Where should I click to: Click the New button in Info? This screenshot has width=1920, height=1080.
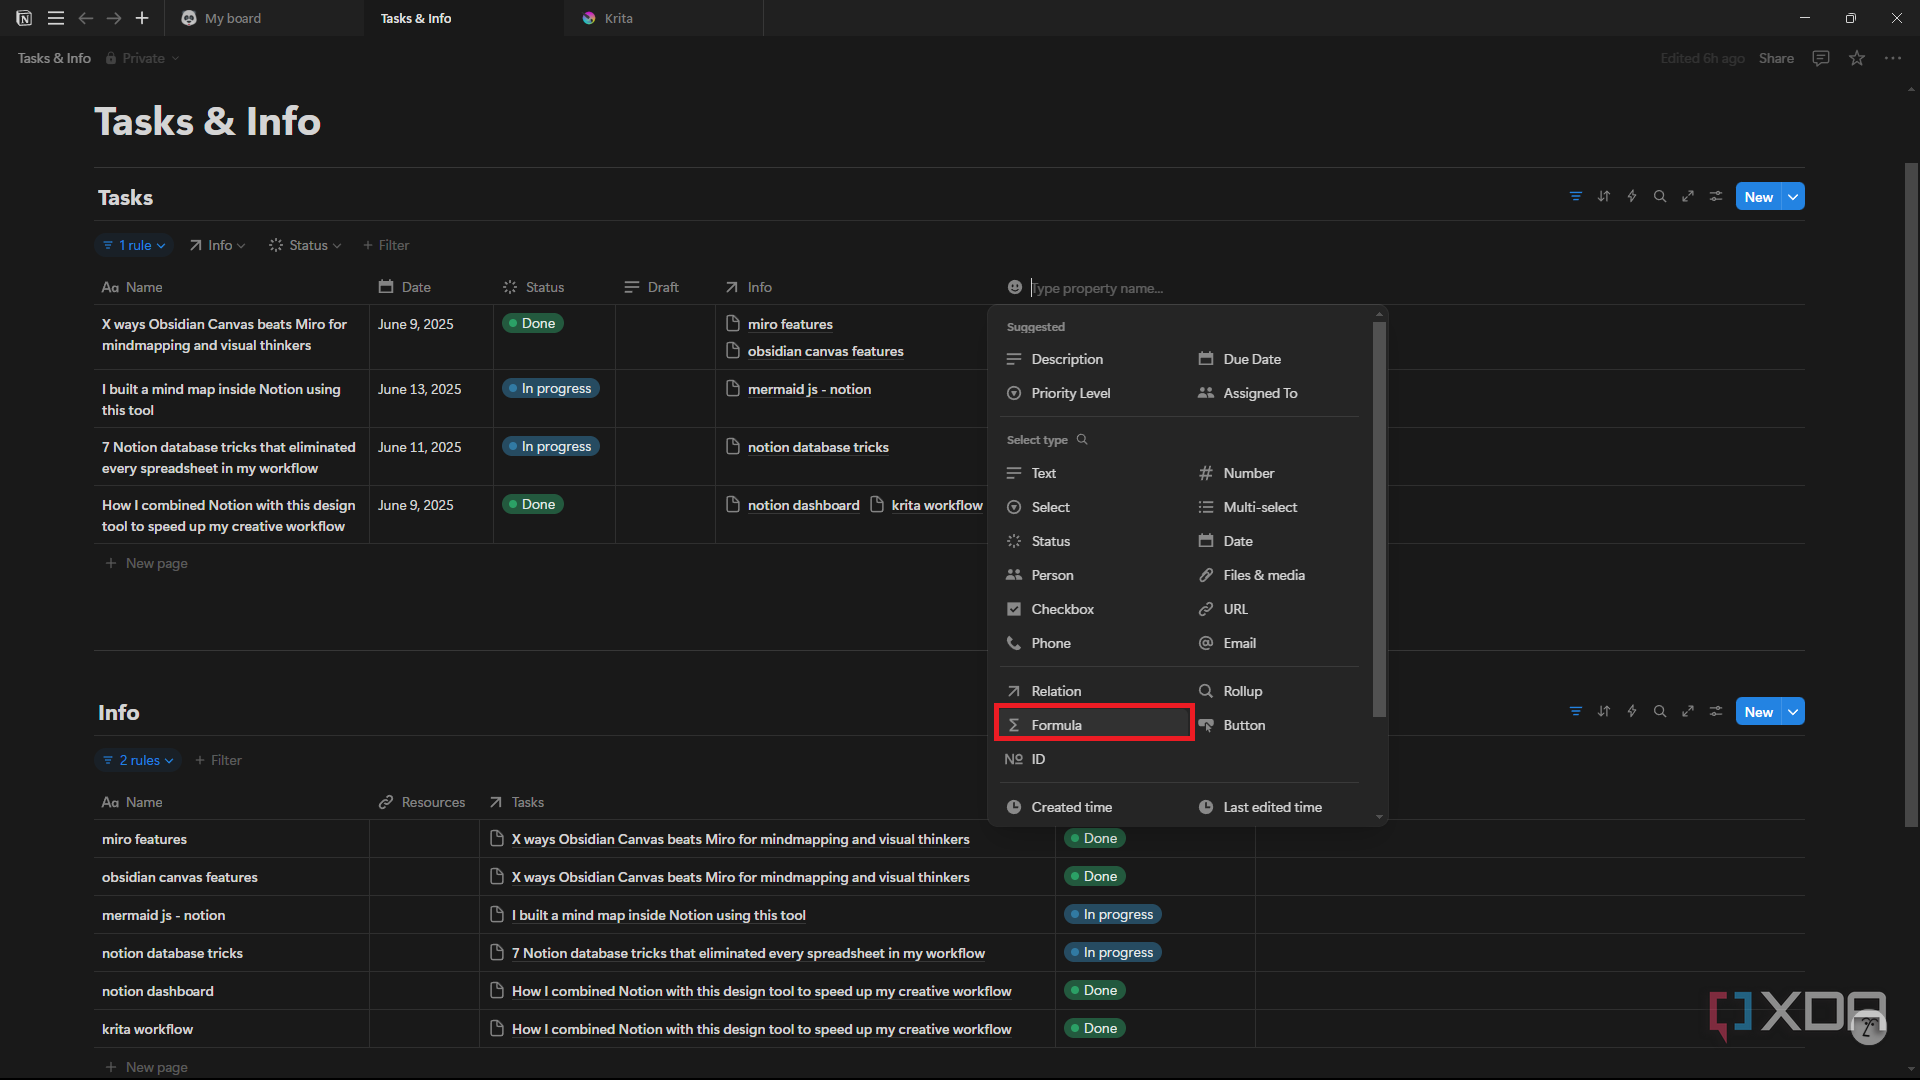tap(1759, 712)
